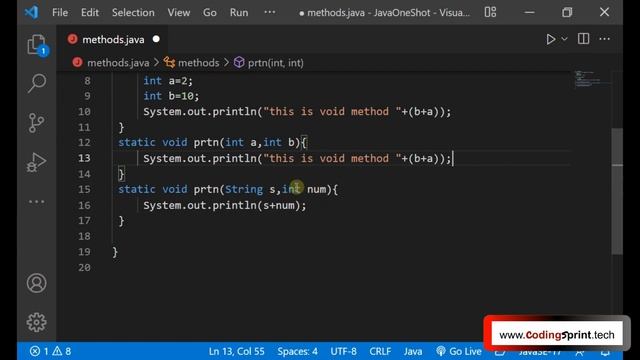This screenshot has width=640, height=360.
Task: Click the println call on line 10
Action: pyautogui.click(x=297, y=112)
